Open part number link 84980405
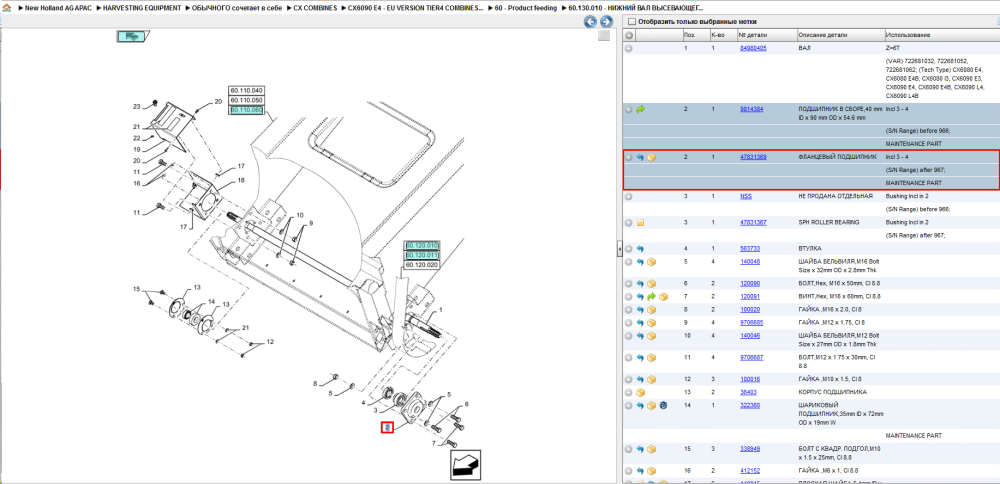 pyautogui.click(x=753, y=48)
